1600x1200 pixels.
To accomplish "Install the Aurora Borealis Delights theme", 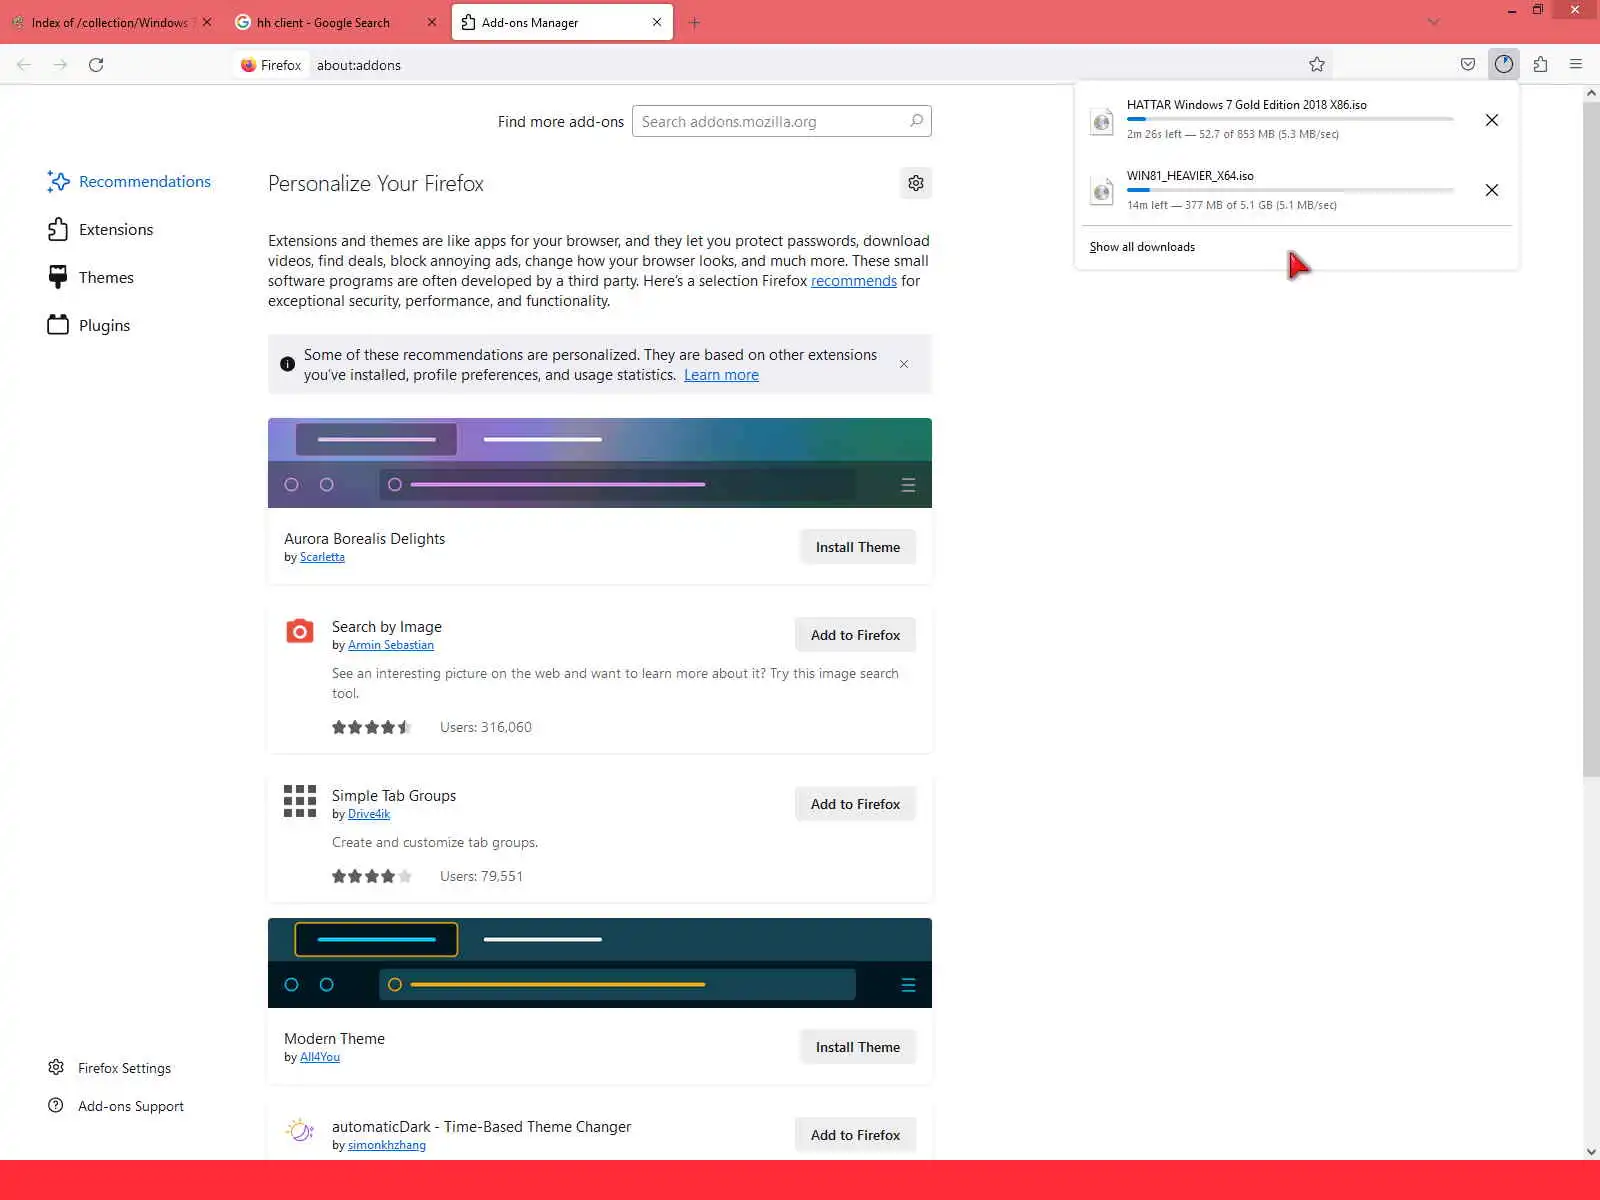I will point(858,547).
